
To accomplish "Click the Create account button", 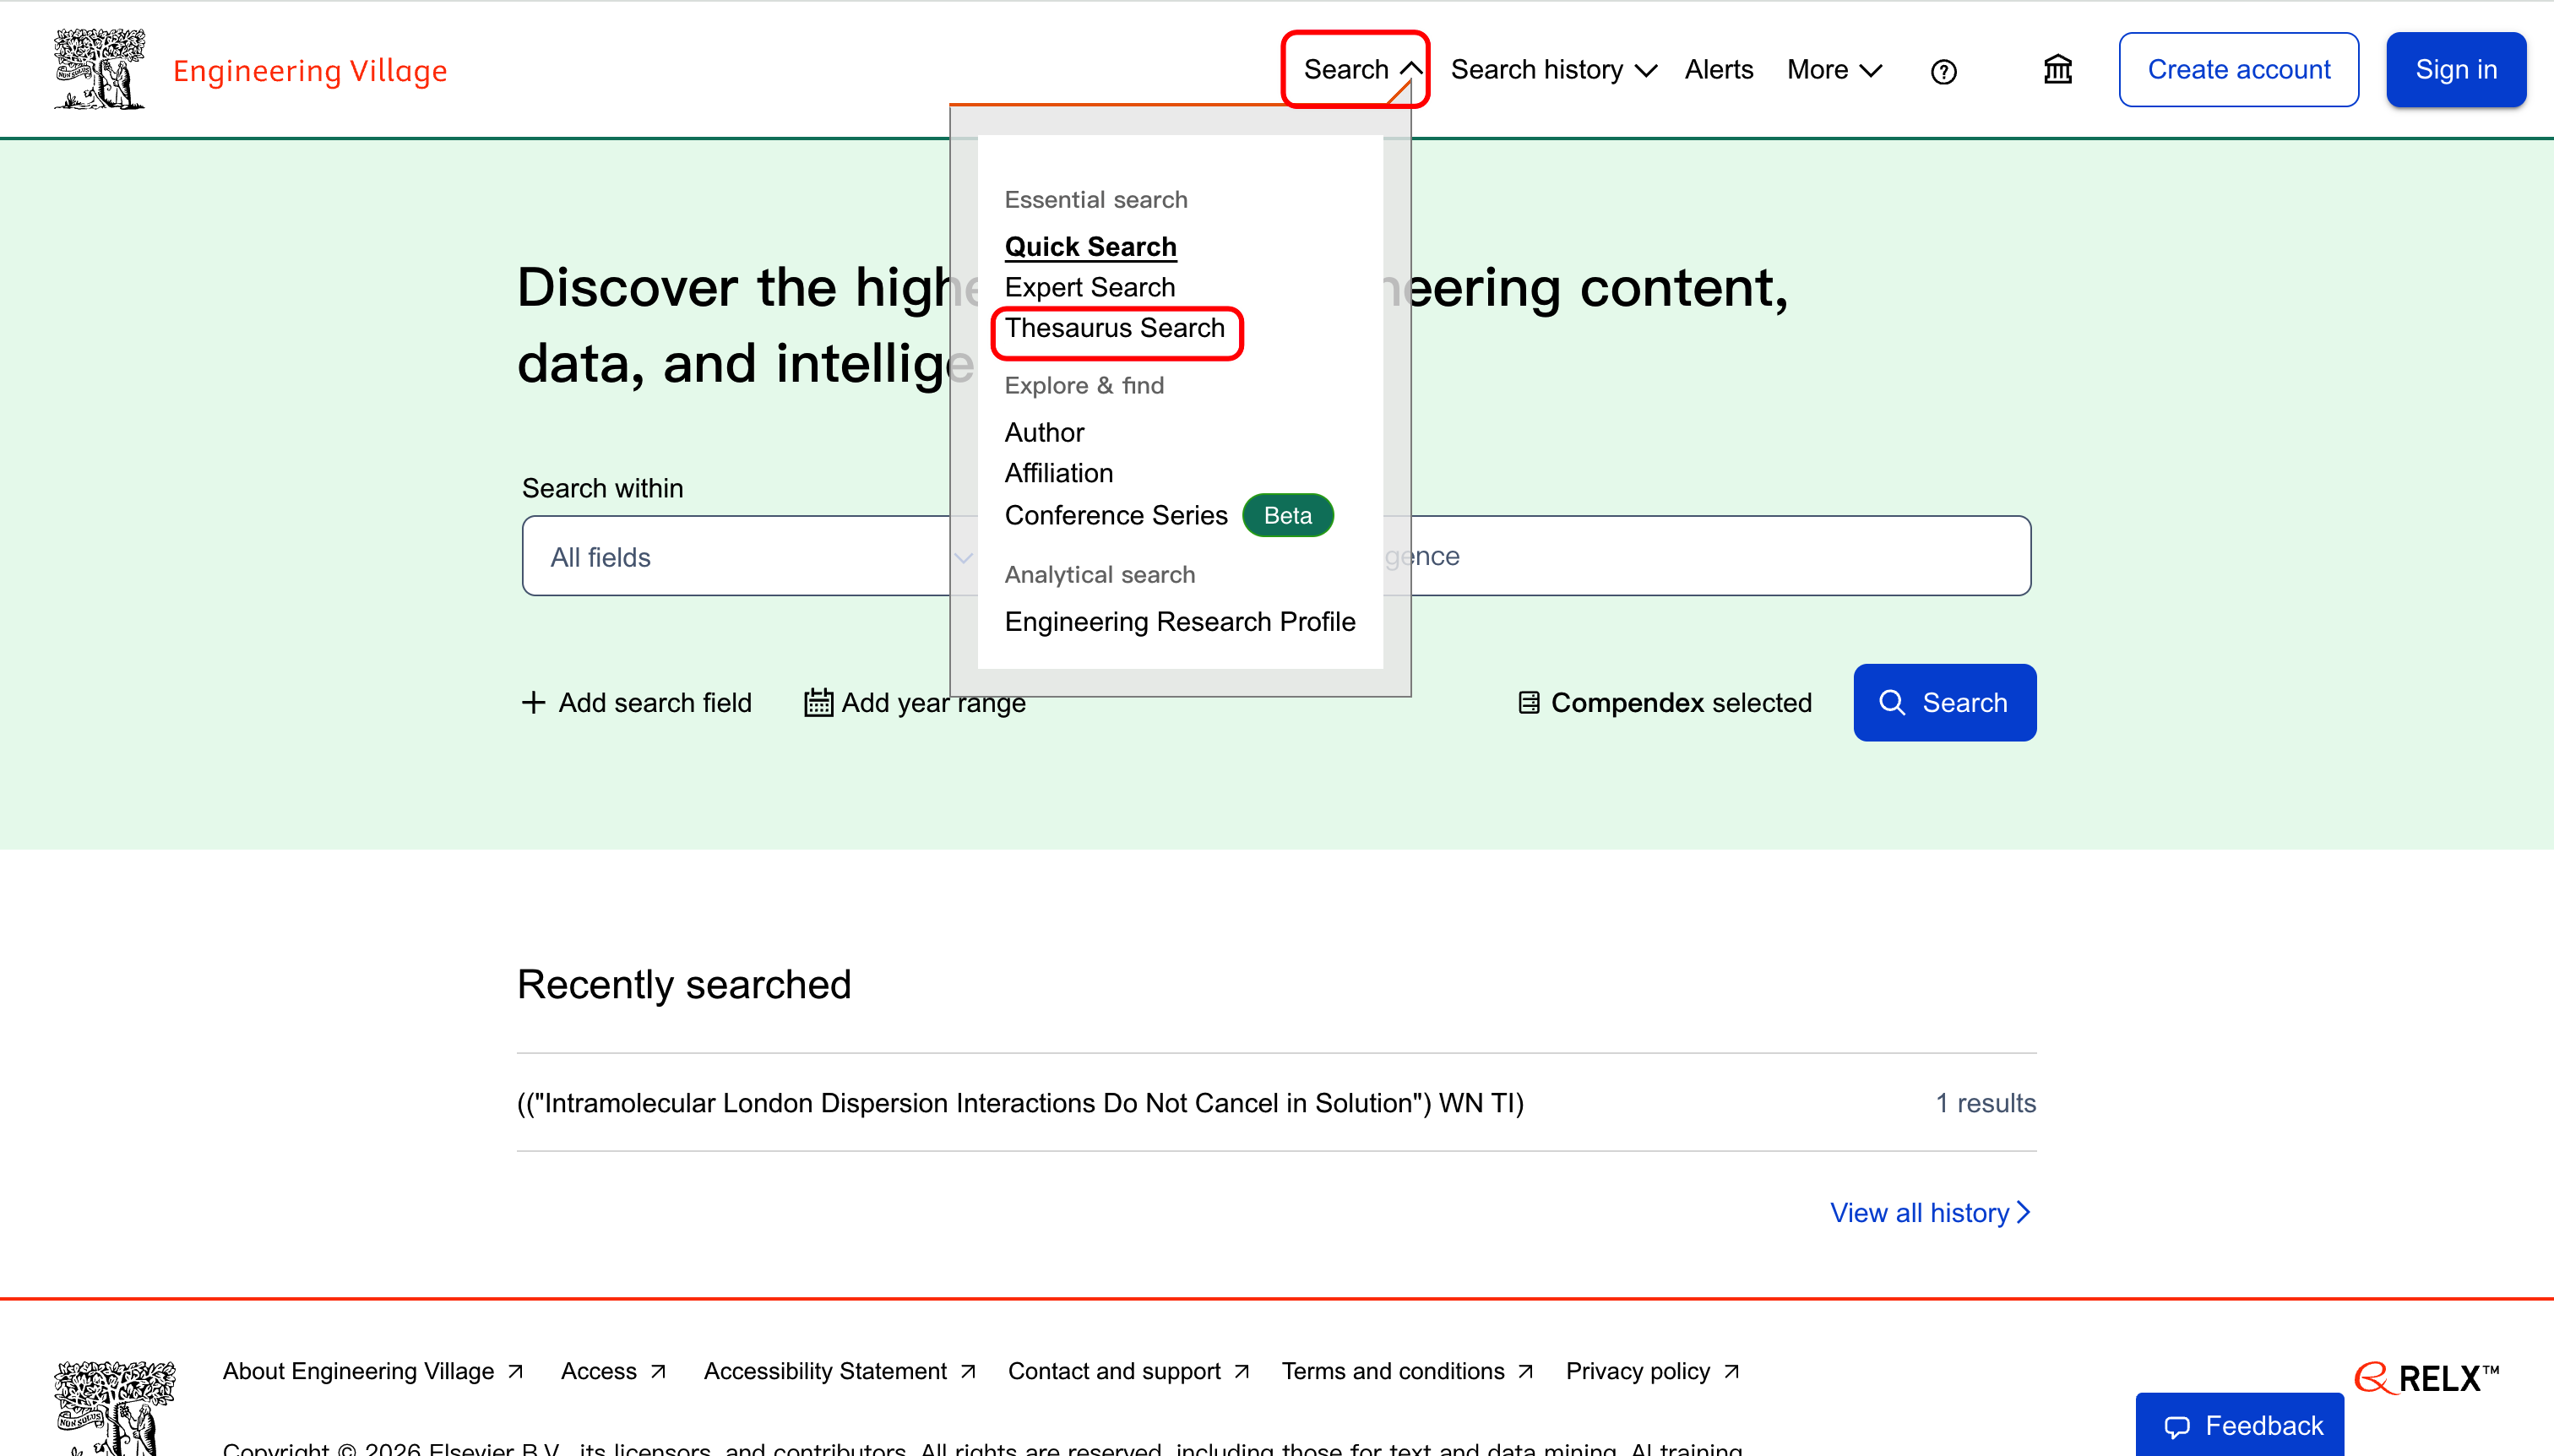I will click(2238, 69).
